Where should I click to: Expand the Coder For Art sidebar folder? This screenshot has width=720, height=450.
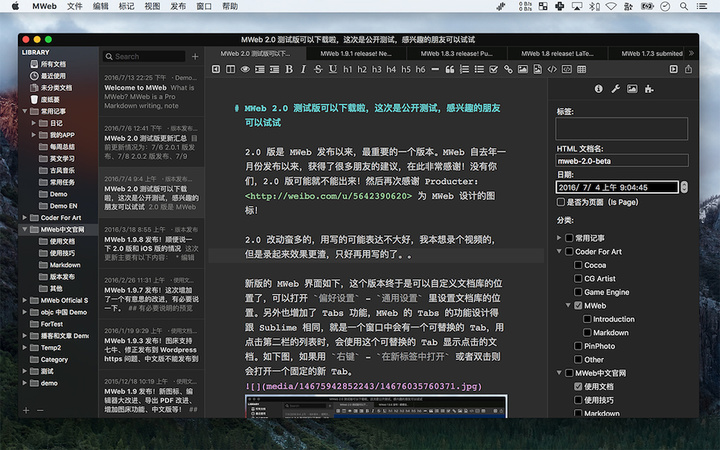(x=26, y=217)
